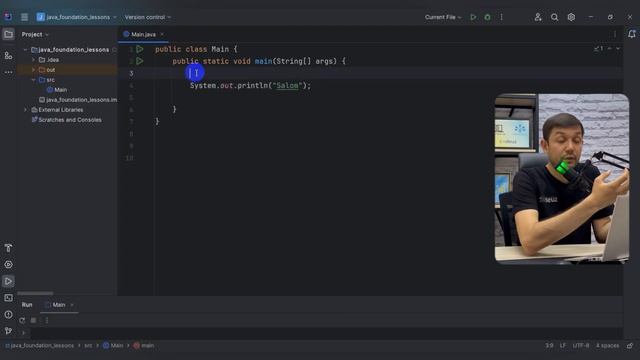
Task: Run main method from gutter line 2
Action: pyautogui.click(x=140, y=61)
